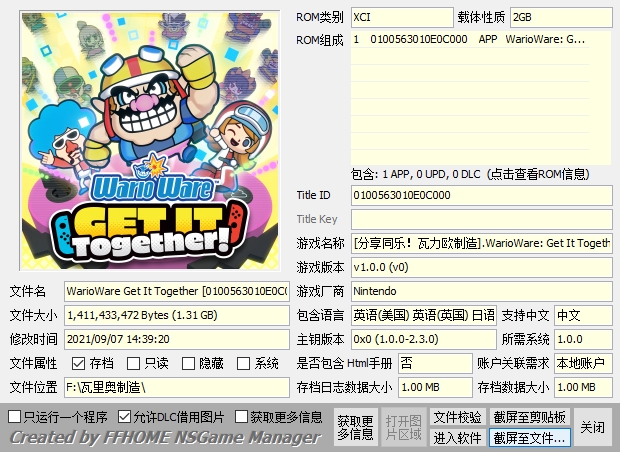This screenshot has height=452, width=620.
Task: Enable the 只读 read-only checkbox
Action: click(x=135, y=363)
